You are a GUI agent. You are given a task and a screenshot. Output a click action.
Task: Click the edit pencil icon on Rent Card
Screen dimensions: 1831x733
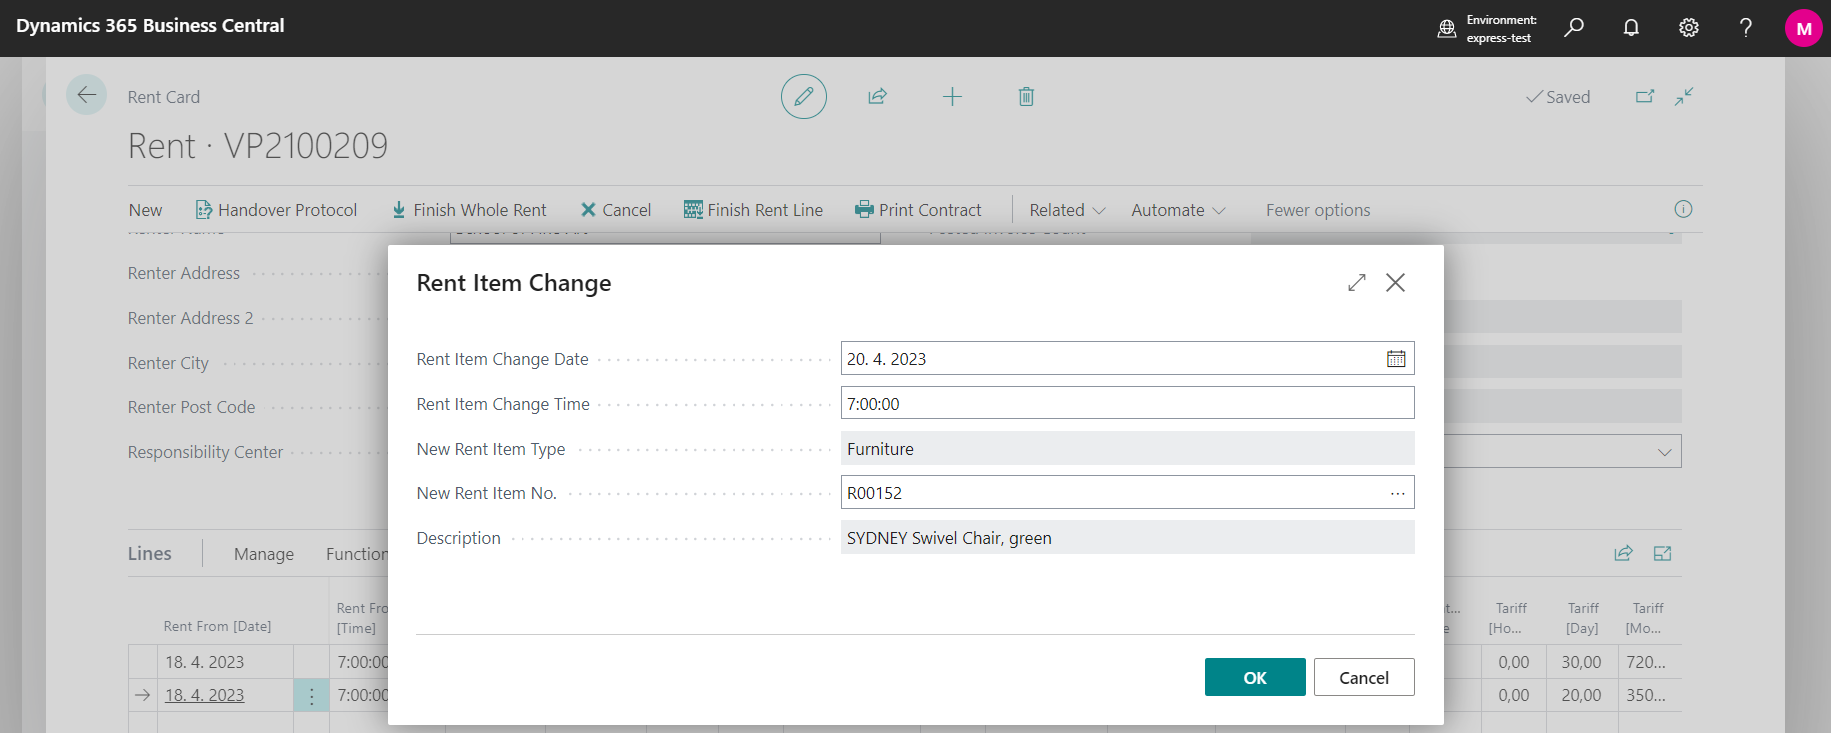[x=803, y=97]
